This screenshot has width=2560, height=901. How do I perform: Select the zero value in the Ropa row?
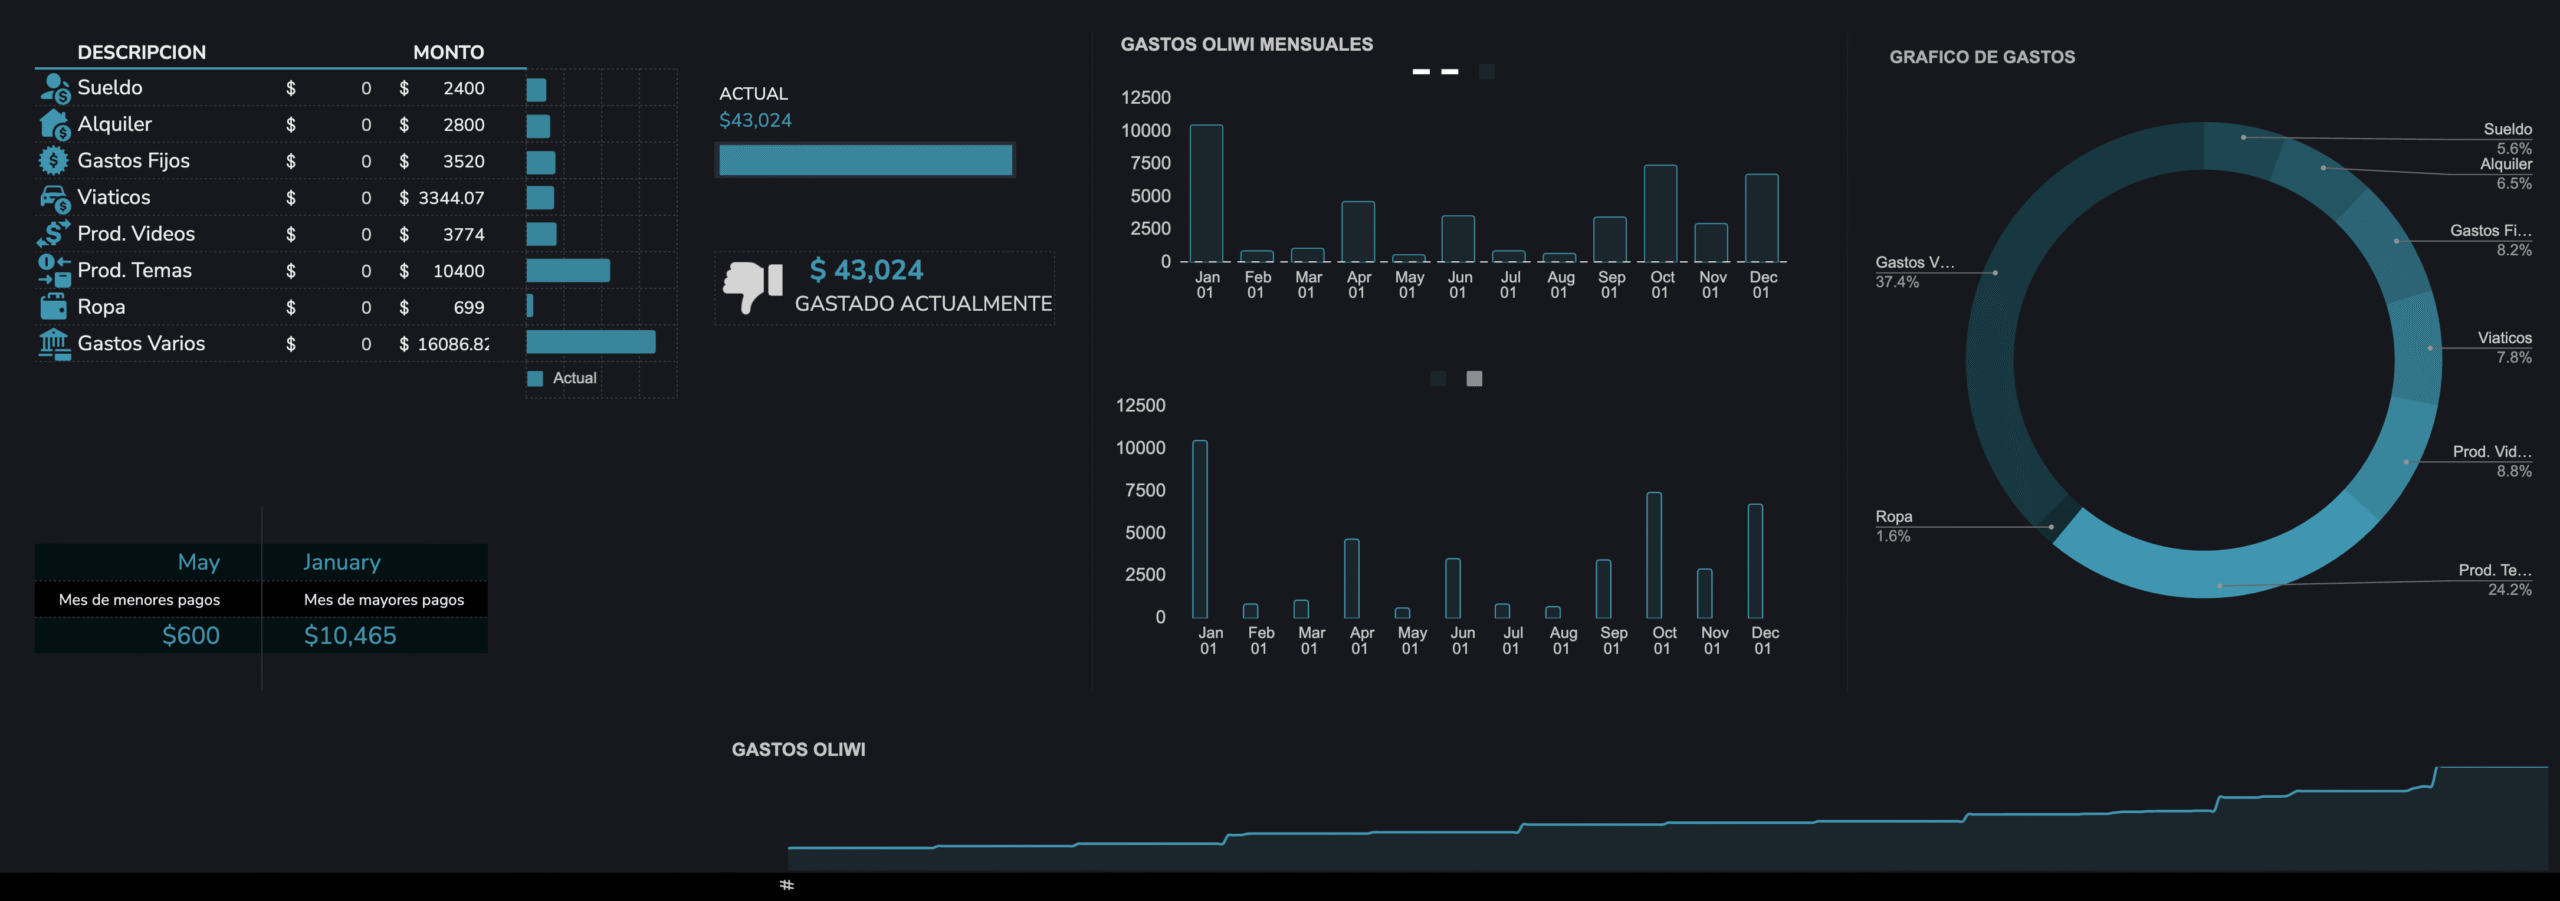pos(366,307)
